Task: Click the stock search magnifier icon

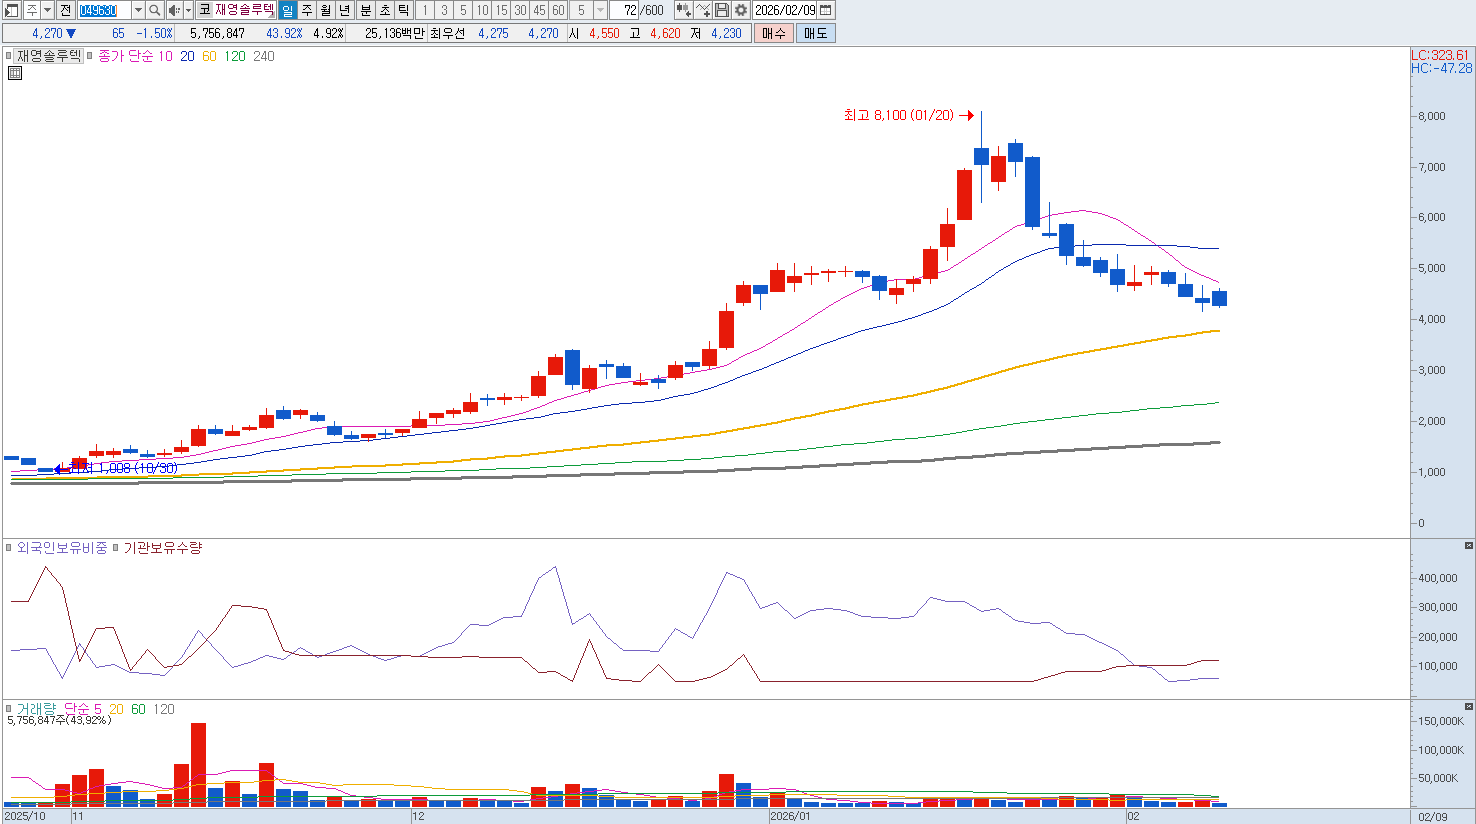Action: pyautogui.click(x=155, y=10)
